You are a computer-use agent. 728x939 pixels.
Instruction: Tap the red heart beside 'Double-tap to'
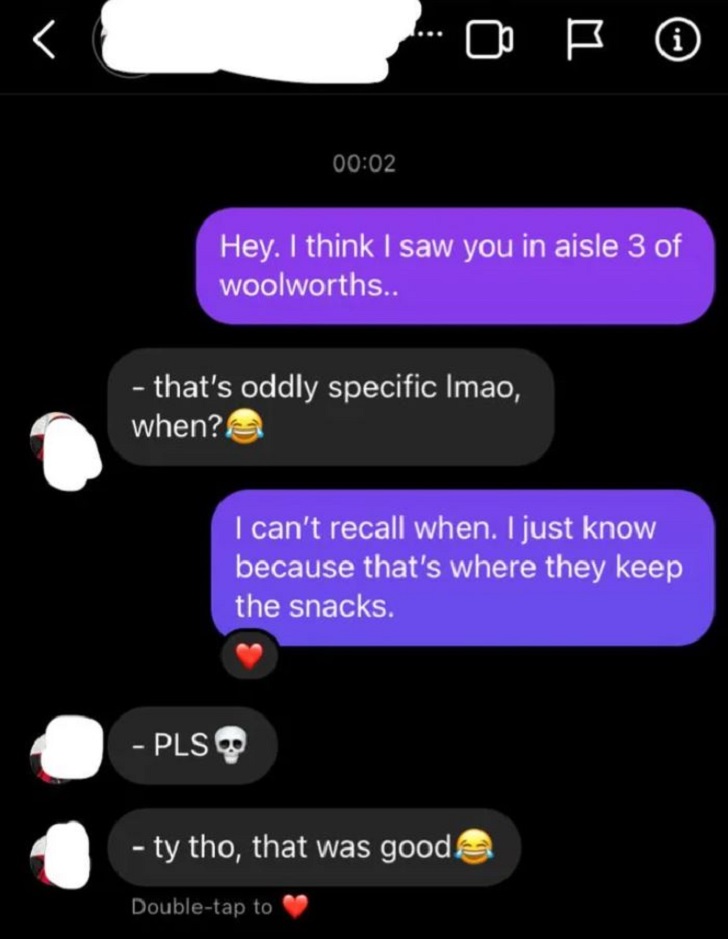coord(295,907)
